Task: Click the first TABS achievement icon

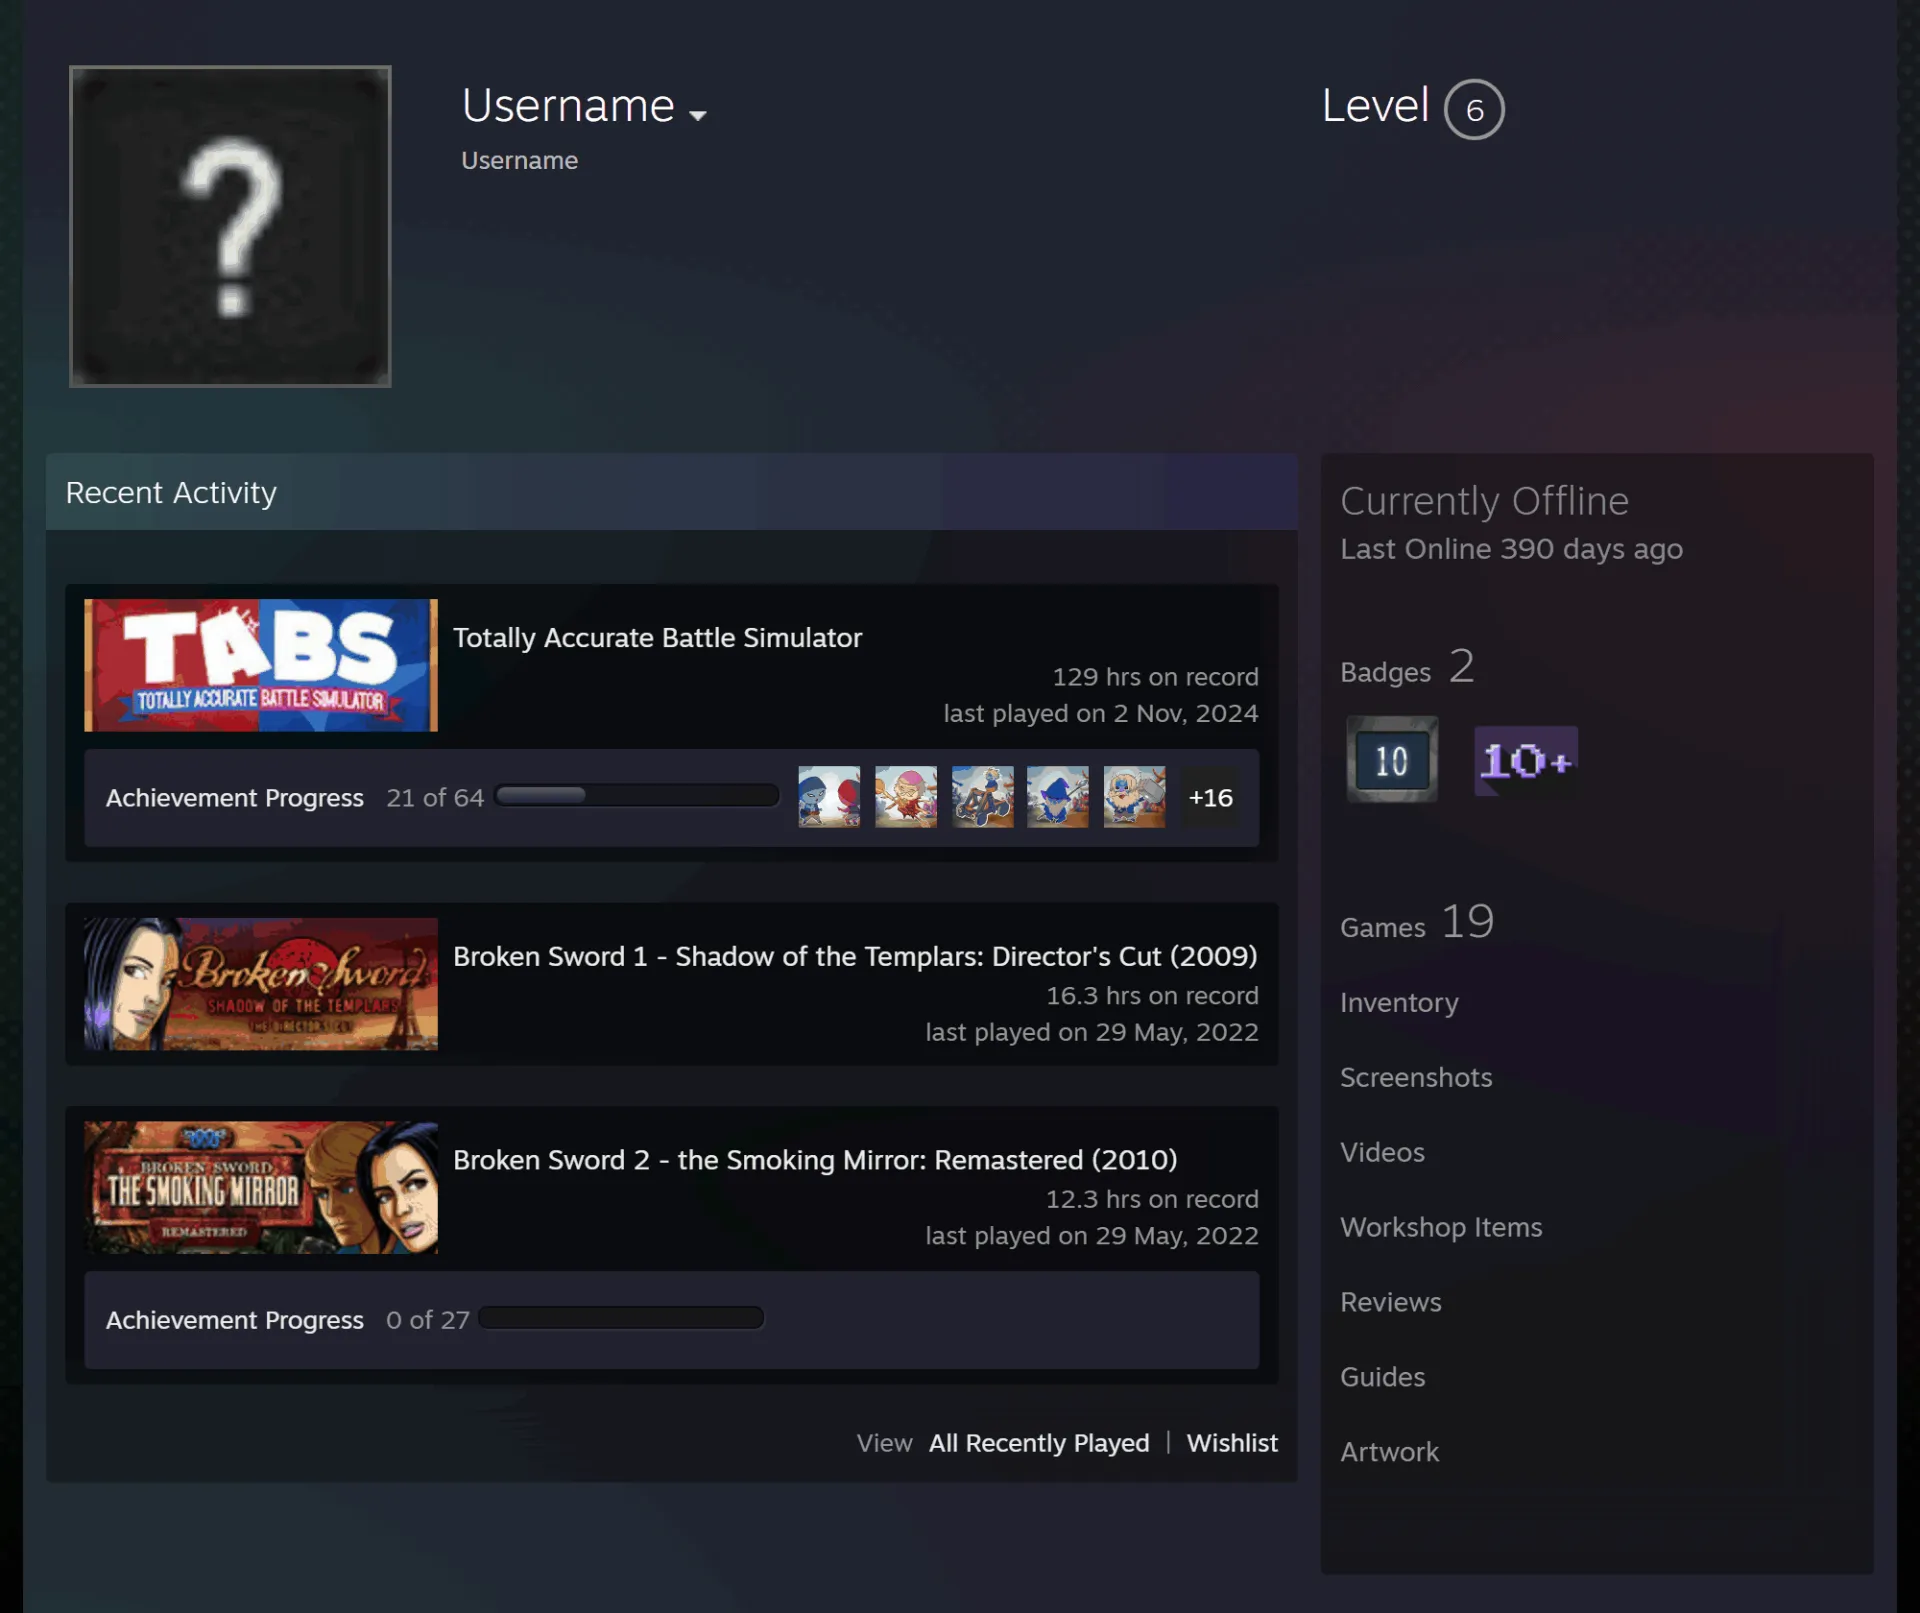Action: coord(829,797)
